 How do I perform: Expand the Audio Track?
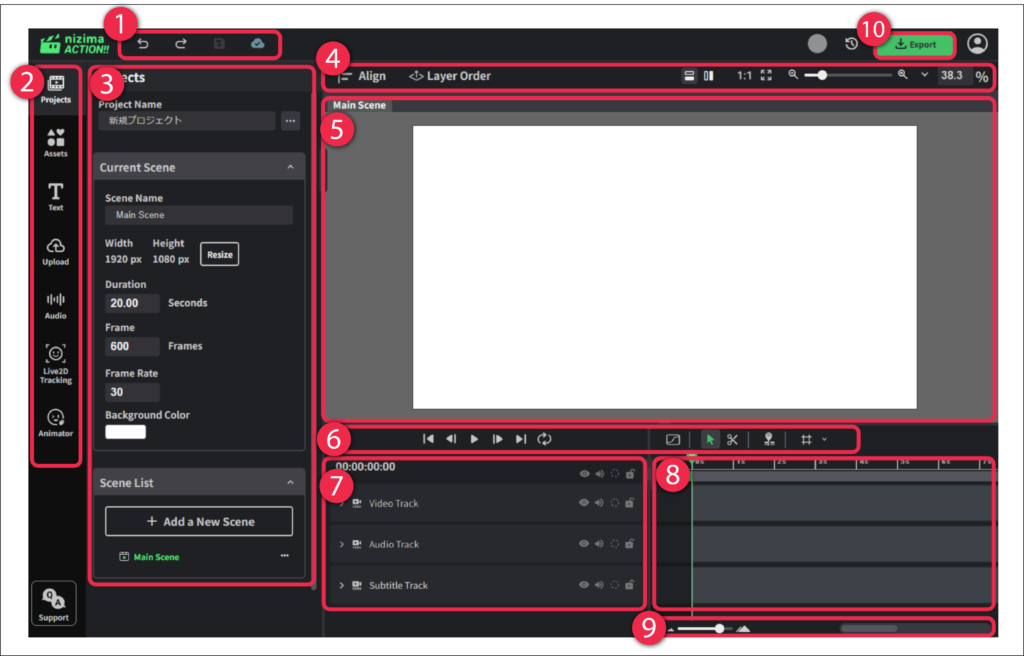point(342,544)
